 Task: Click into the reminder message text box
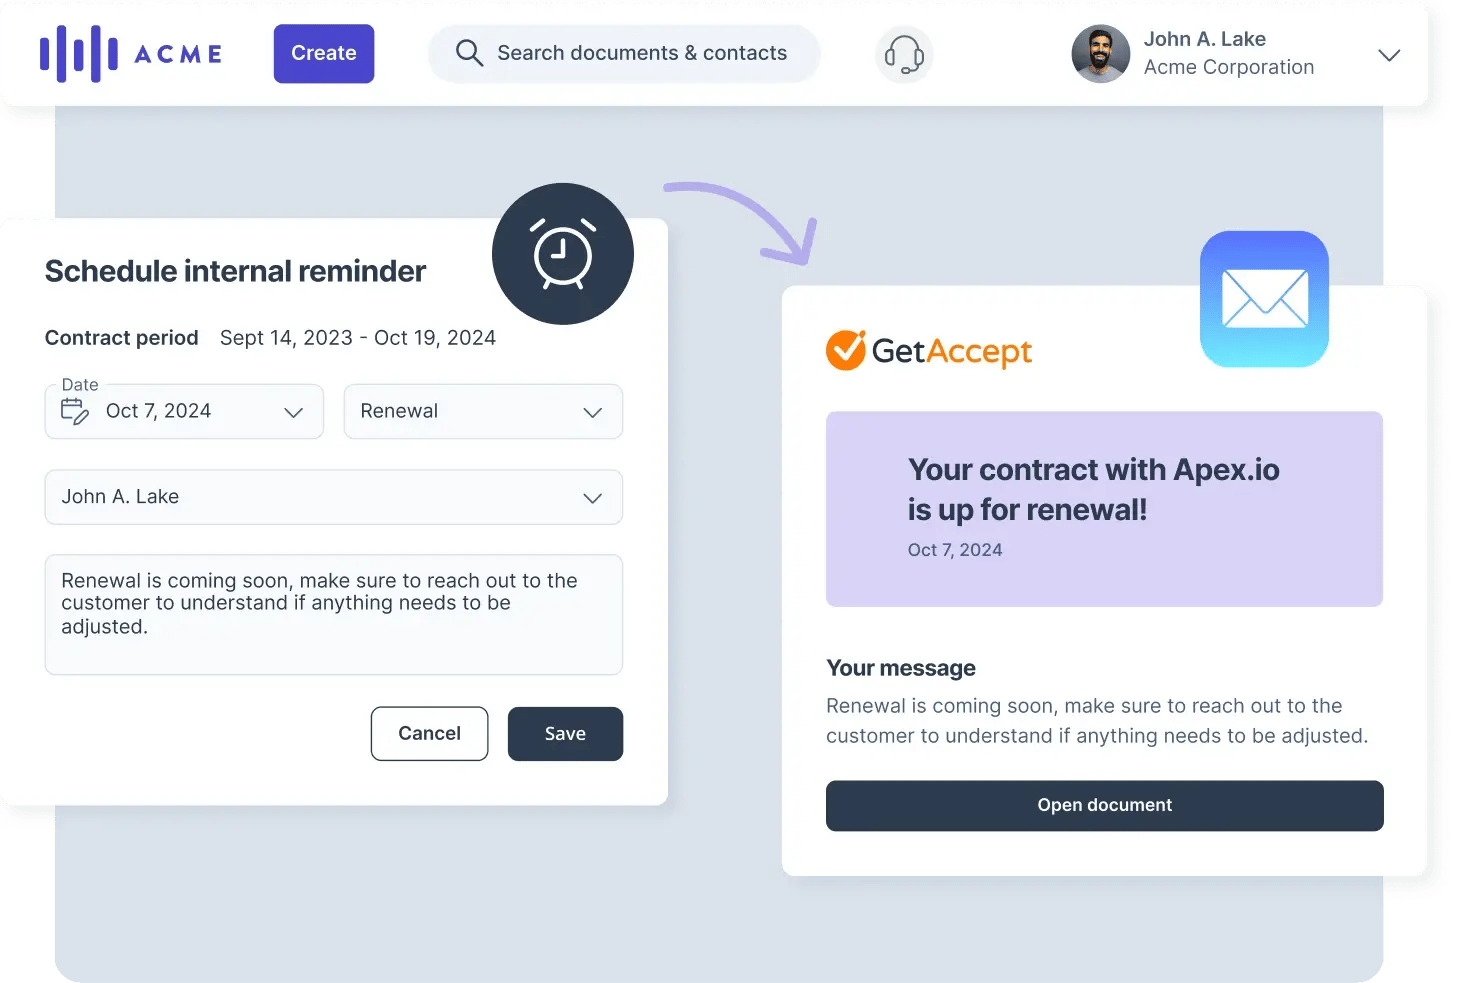[333, 614]
